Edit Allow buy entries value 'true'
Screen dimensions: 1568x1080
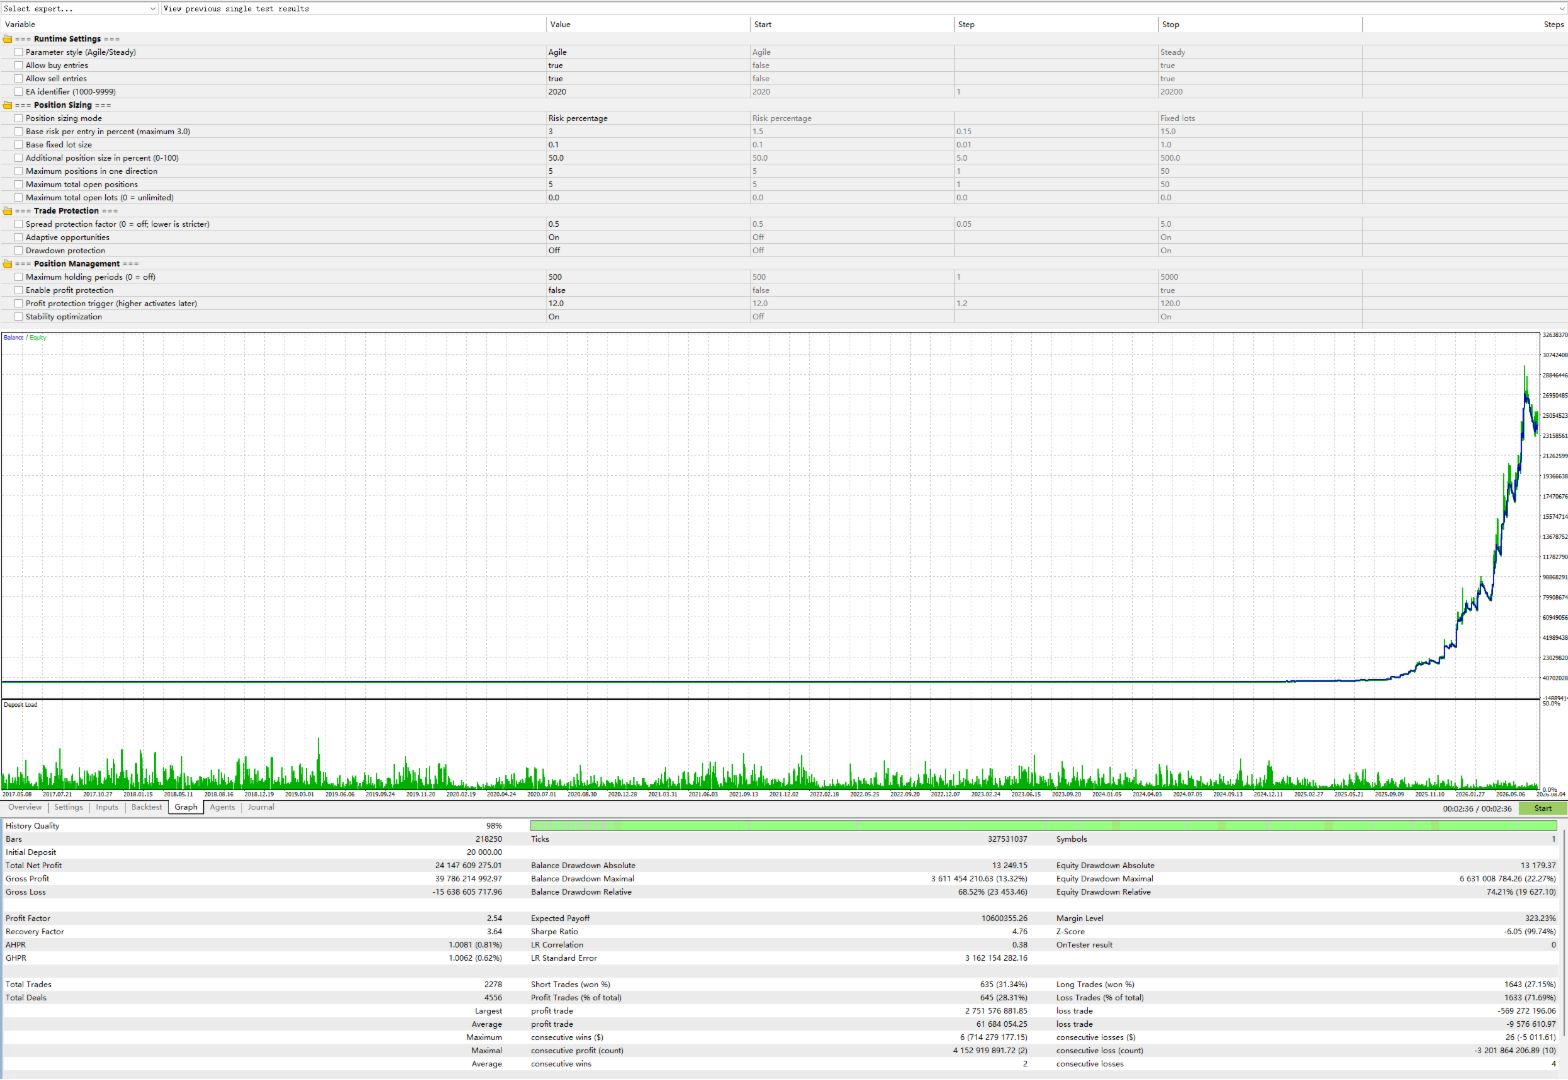648,65
